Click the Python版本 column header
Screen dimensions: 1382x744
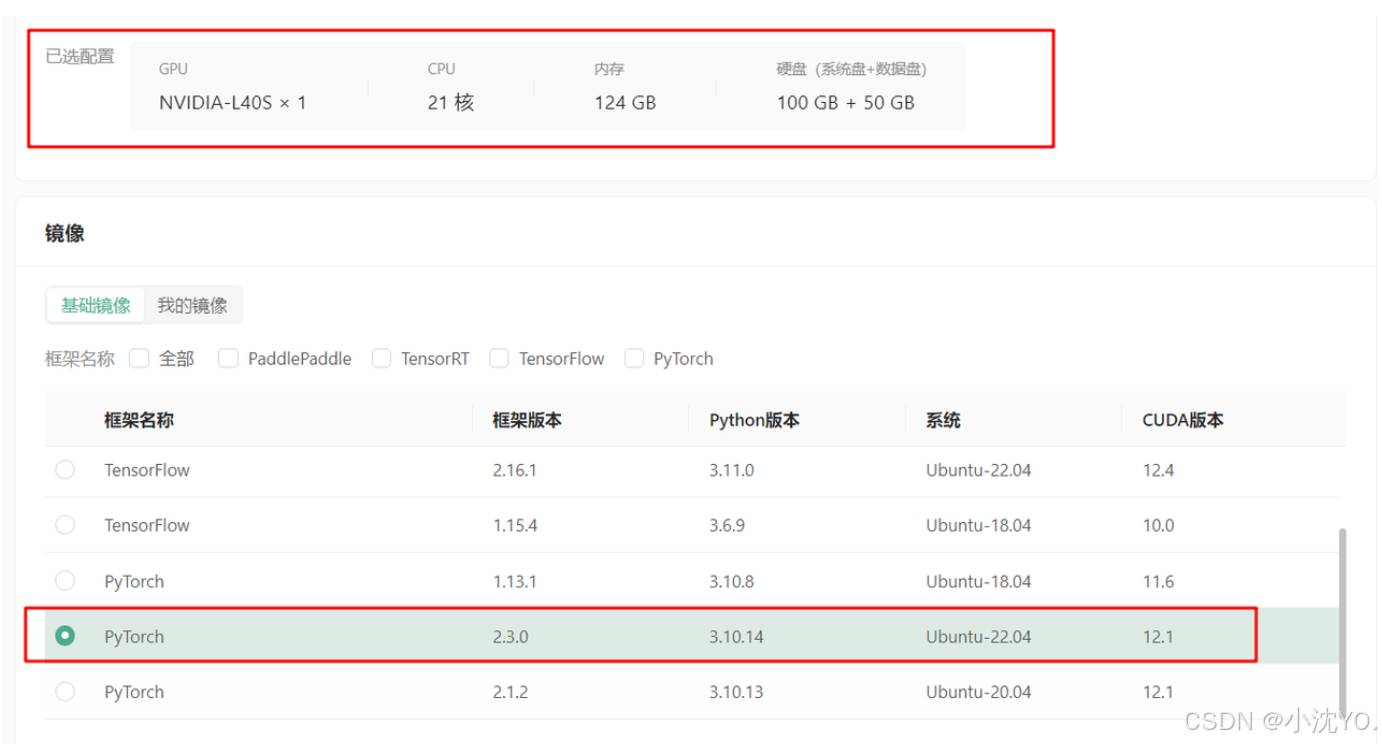coord(754,420)
